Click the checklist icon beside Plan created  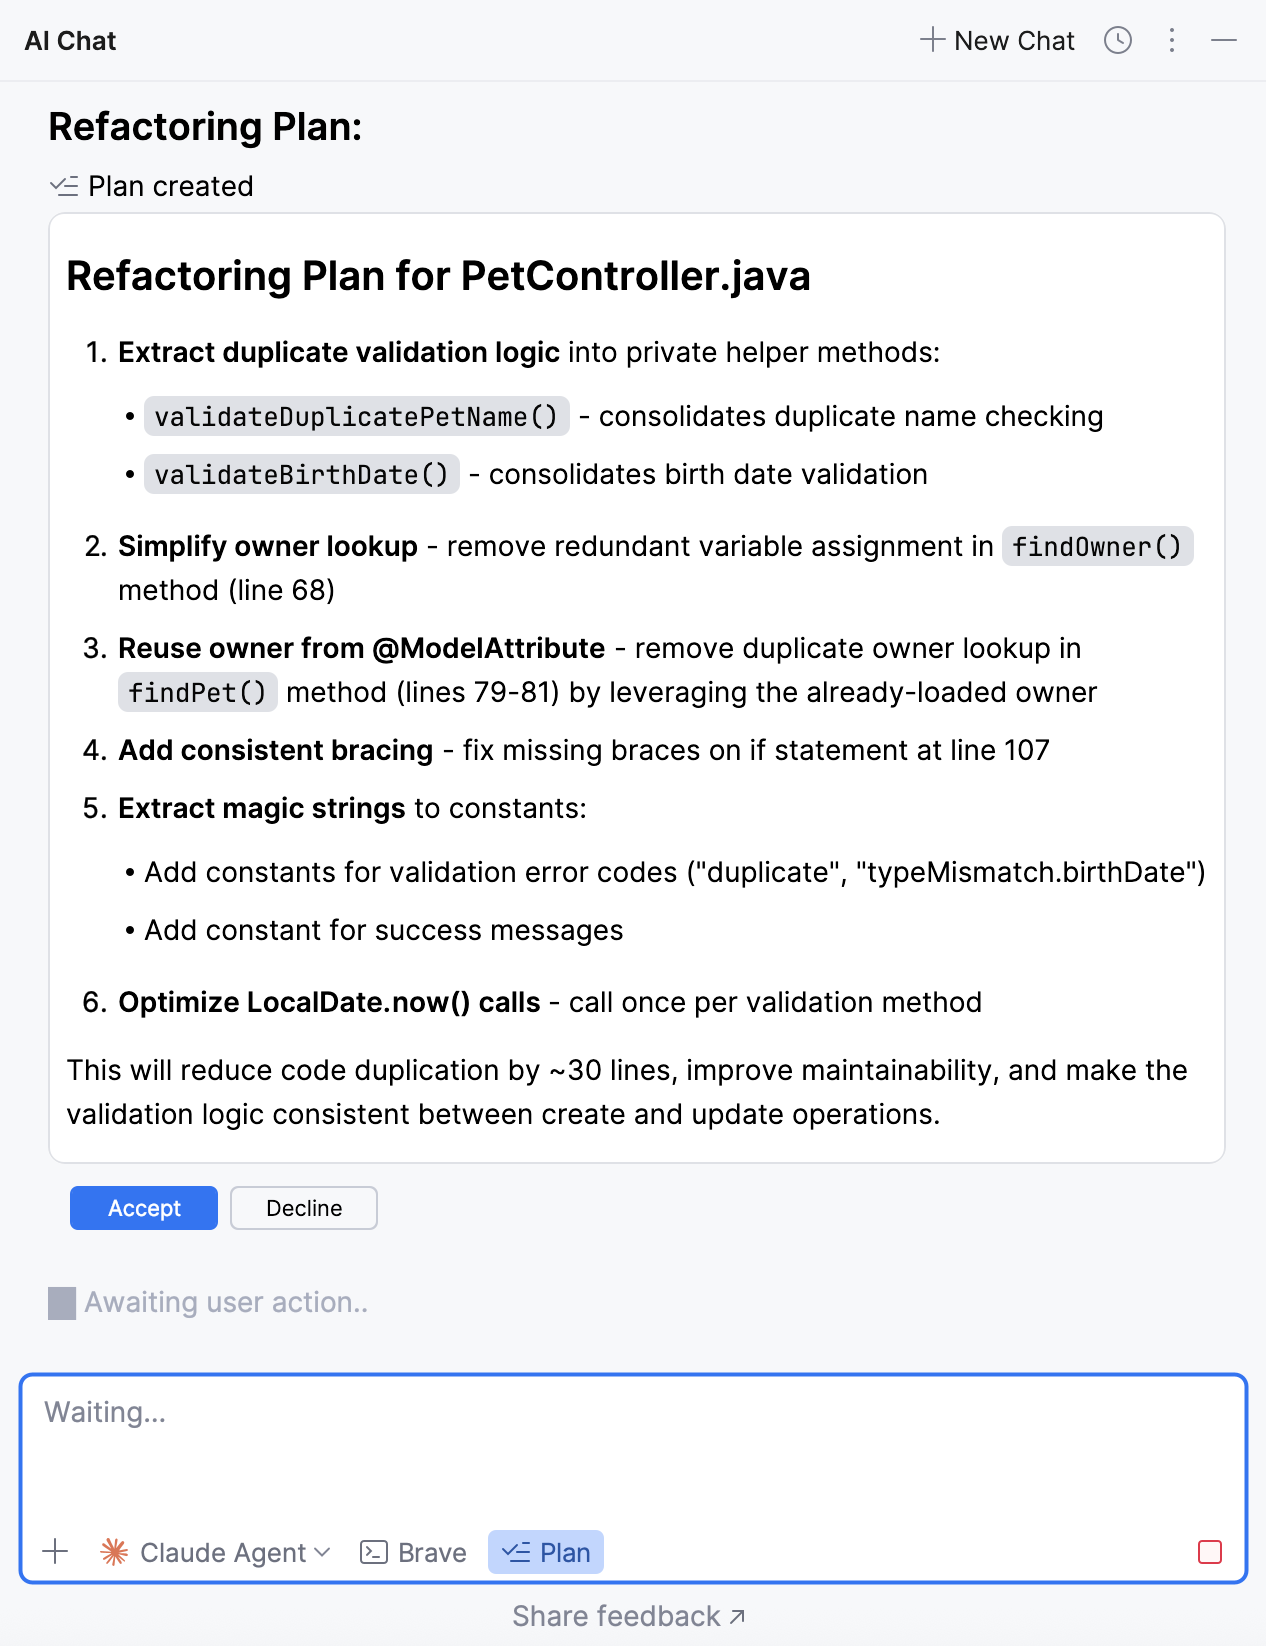click(x=64, y=186)
